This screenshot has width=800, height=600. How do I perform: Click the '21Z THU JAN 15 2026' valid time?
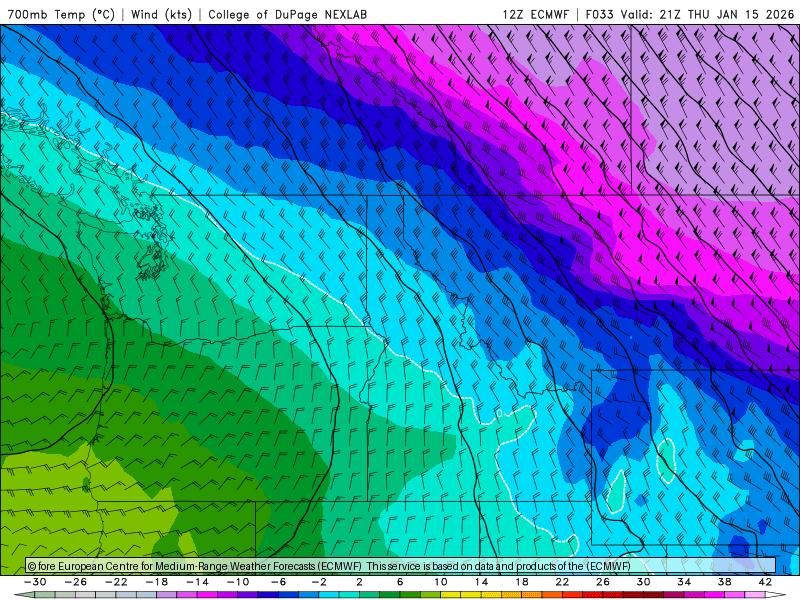[x=727, y=14]
